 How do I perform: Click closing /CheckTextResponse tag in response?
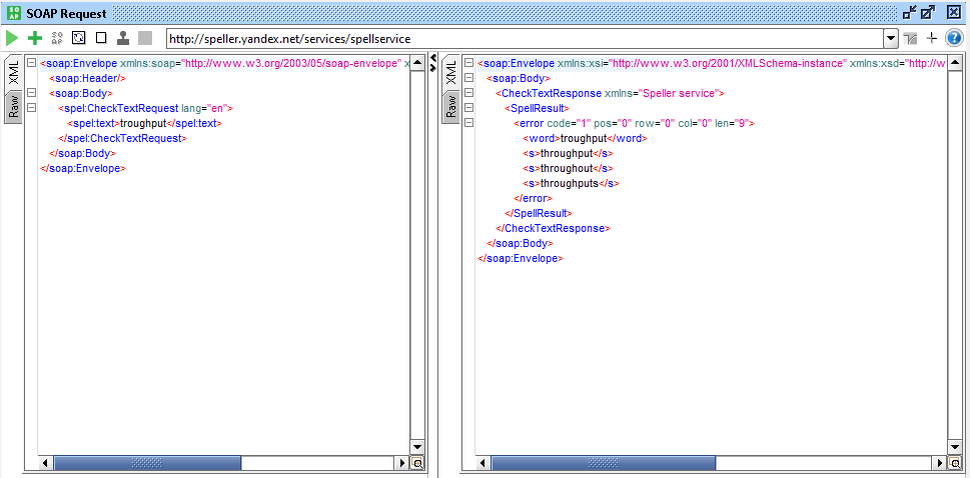click(553, 228)
